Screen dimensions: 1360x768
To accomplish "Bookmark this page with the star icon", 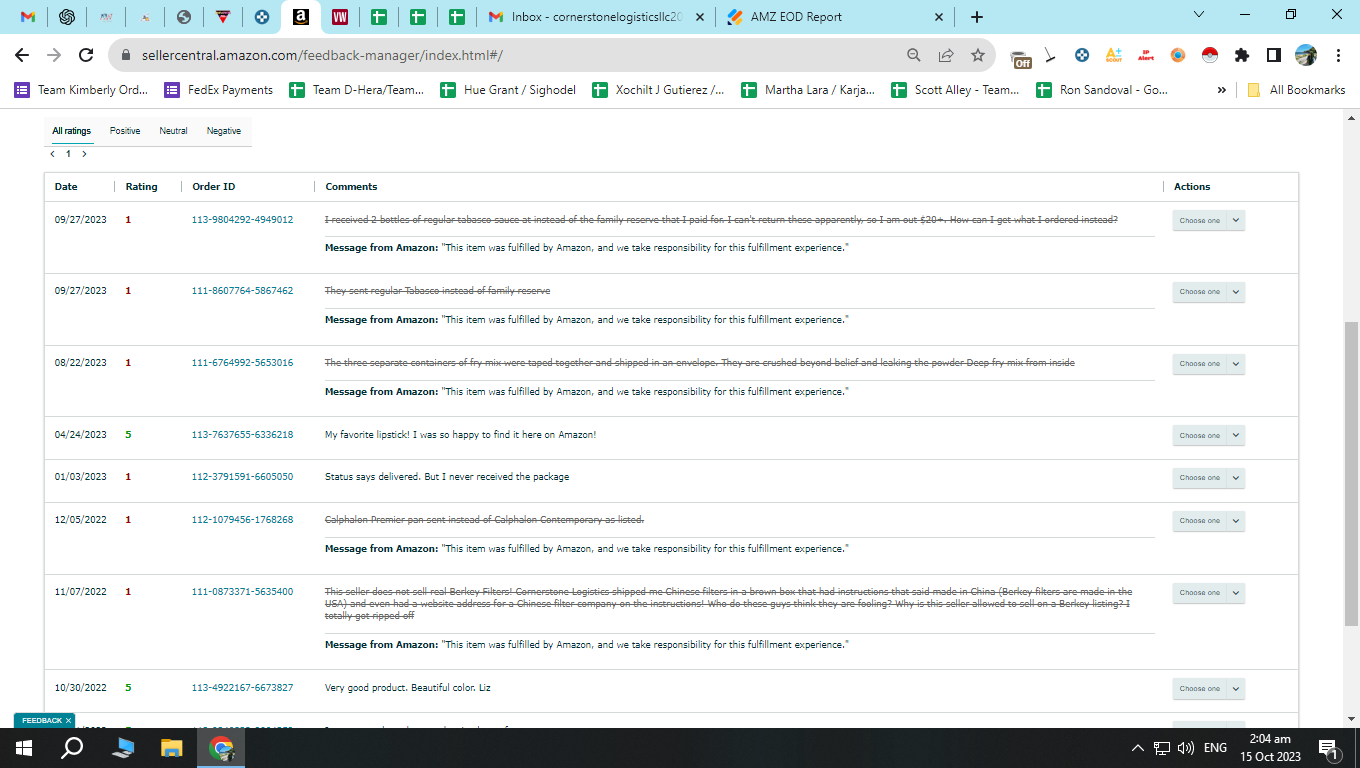I will pos(978,56).
